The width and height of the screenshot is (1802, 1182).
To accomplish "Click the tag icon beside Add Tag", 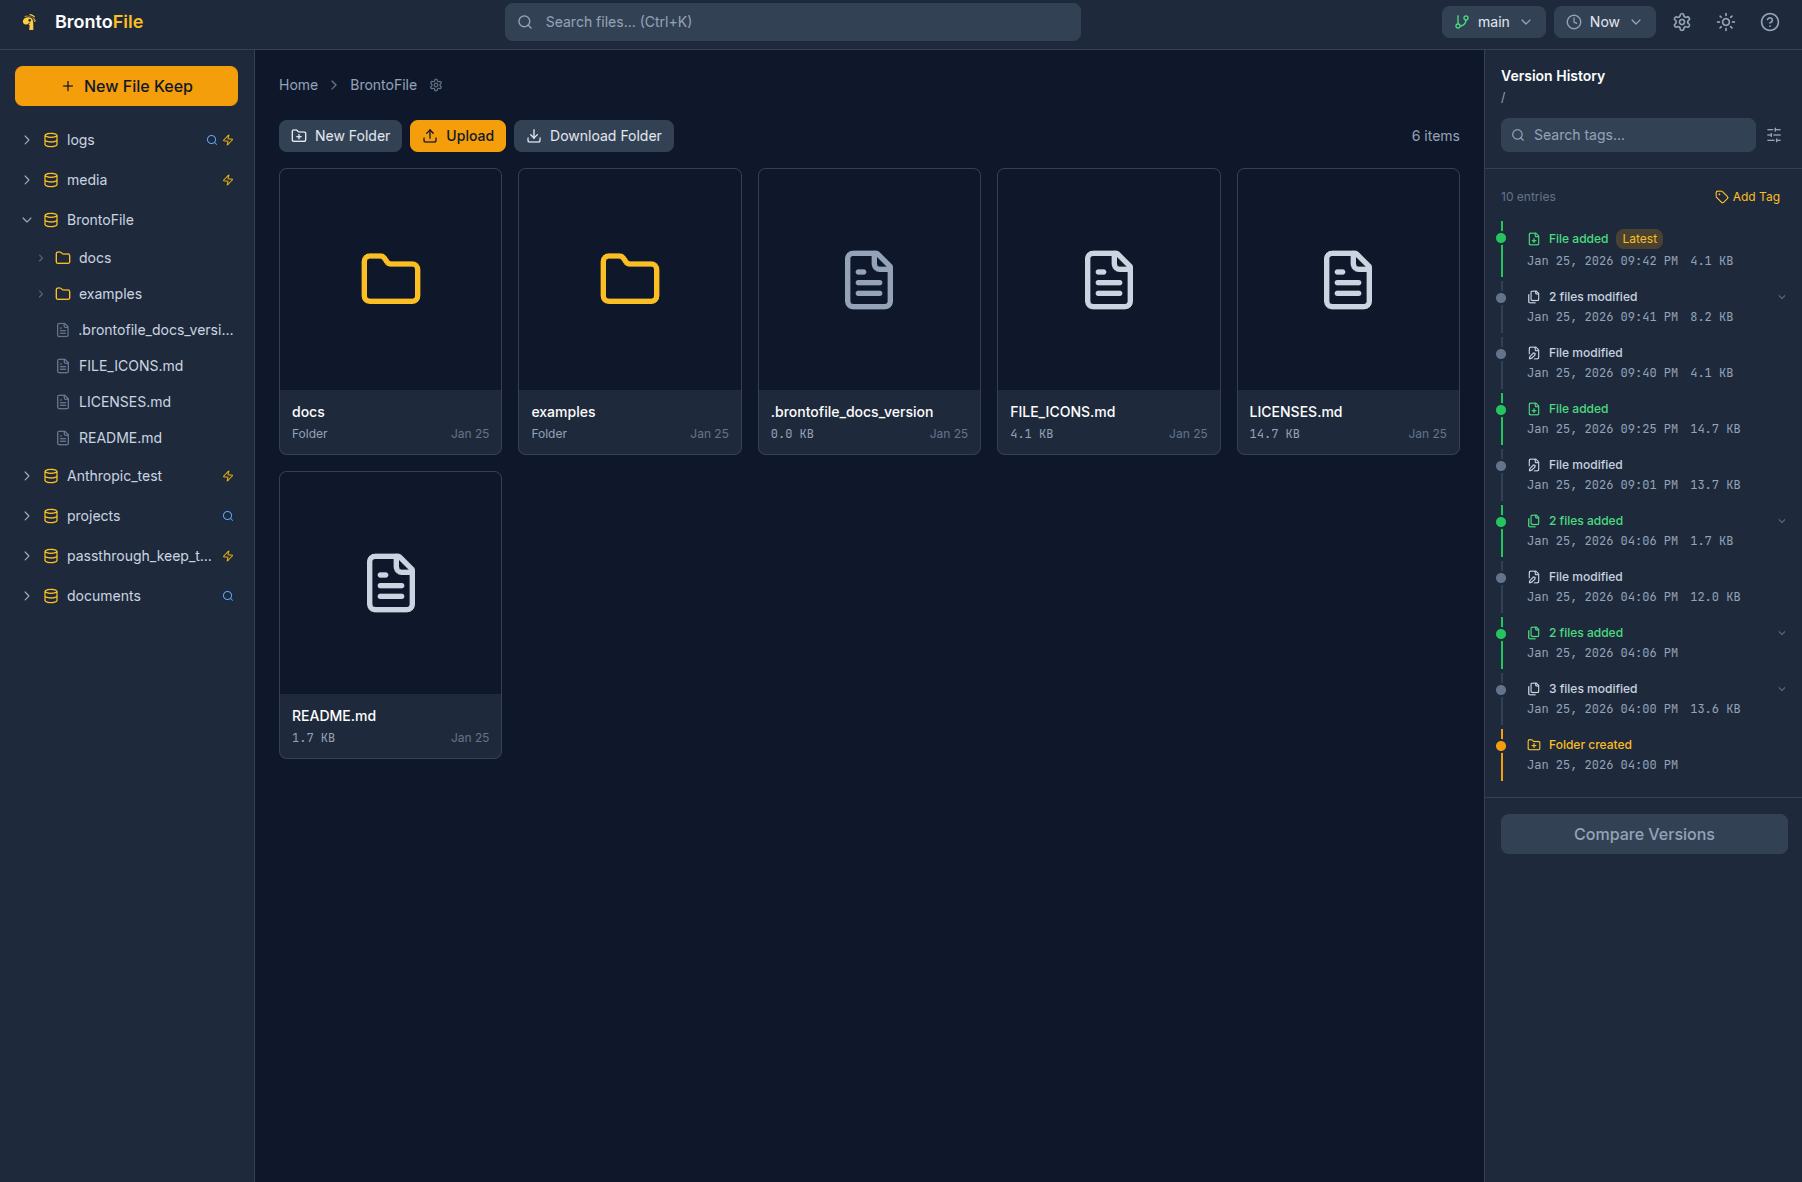I will [x=1722, y=196].
